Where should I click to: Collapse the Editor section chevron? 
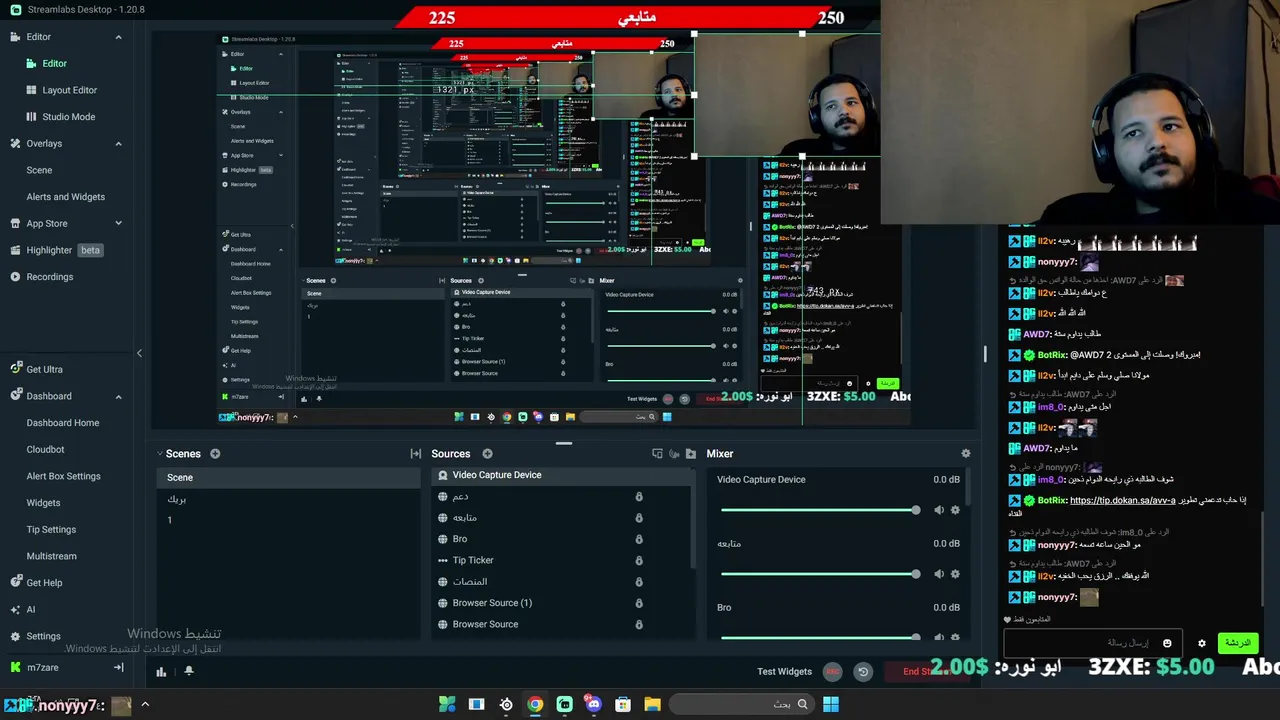tap(118, 37)
